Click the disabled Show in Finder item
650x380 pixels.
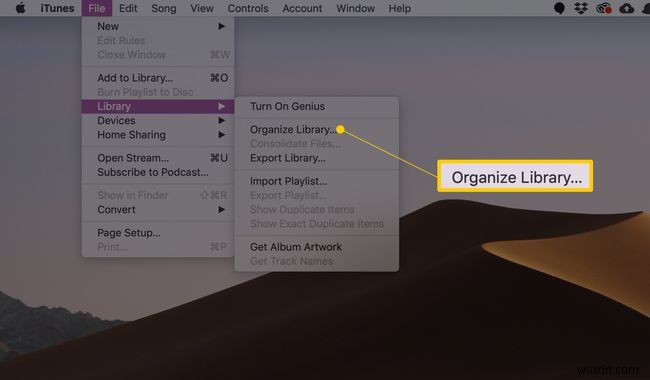158,195
